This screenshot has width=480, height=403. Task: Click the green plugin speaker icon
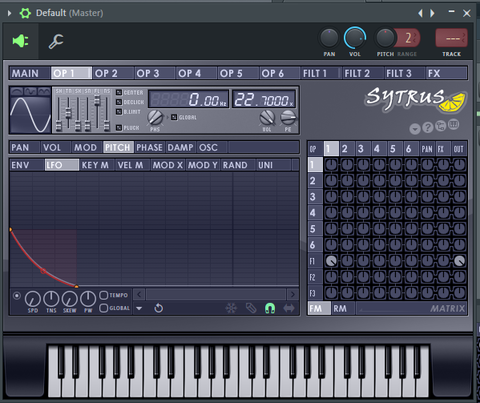21,41
